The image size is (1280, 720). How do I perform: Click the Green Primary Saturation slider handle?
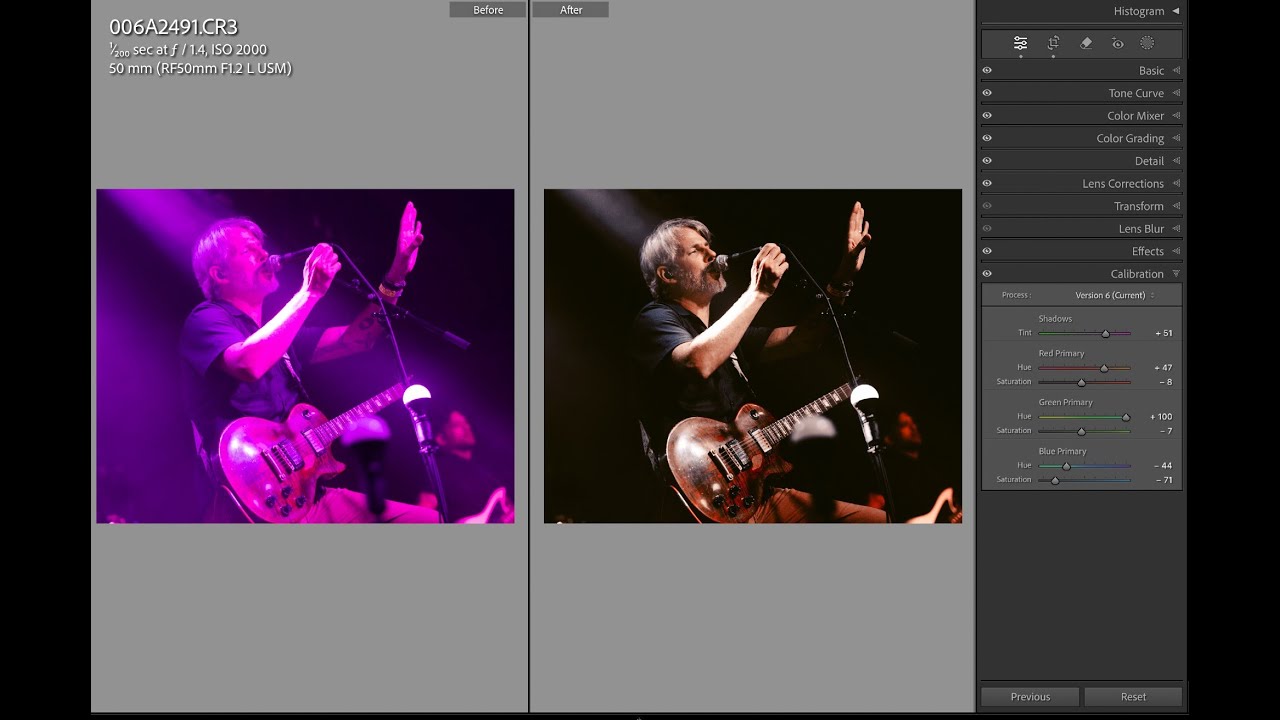pos(1081,431)
